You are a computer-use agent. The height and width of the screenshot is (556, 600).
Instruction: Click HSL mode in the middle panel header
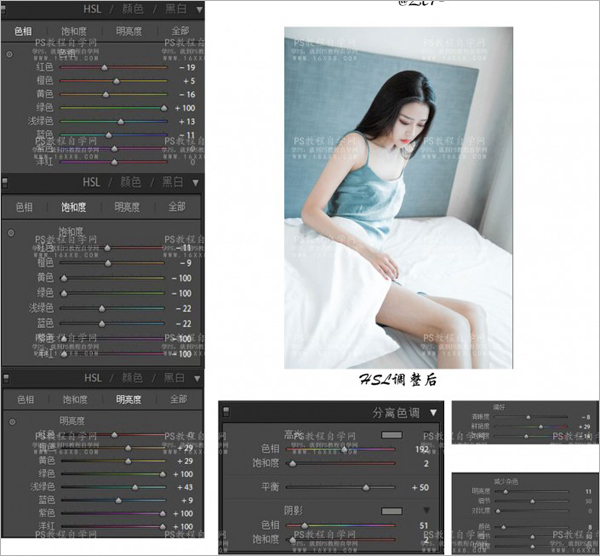click(x=91, y=182)
